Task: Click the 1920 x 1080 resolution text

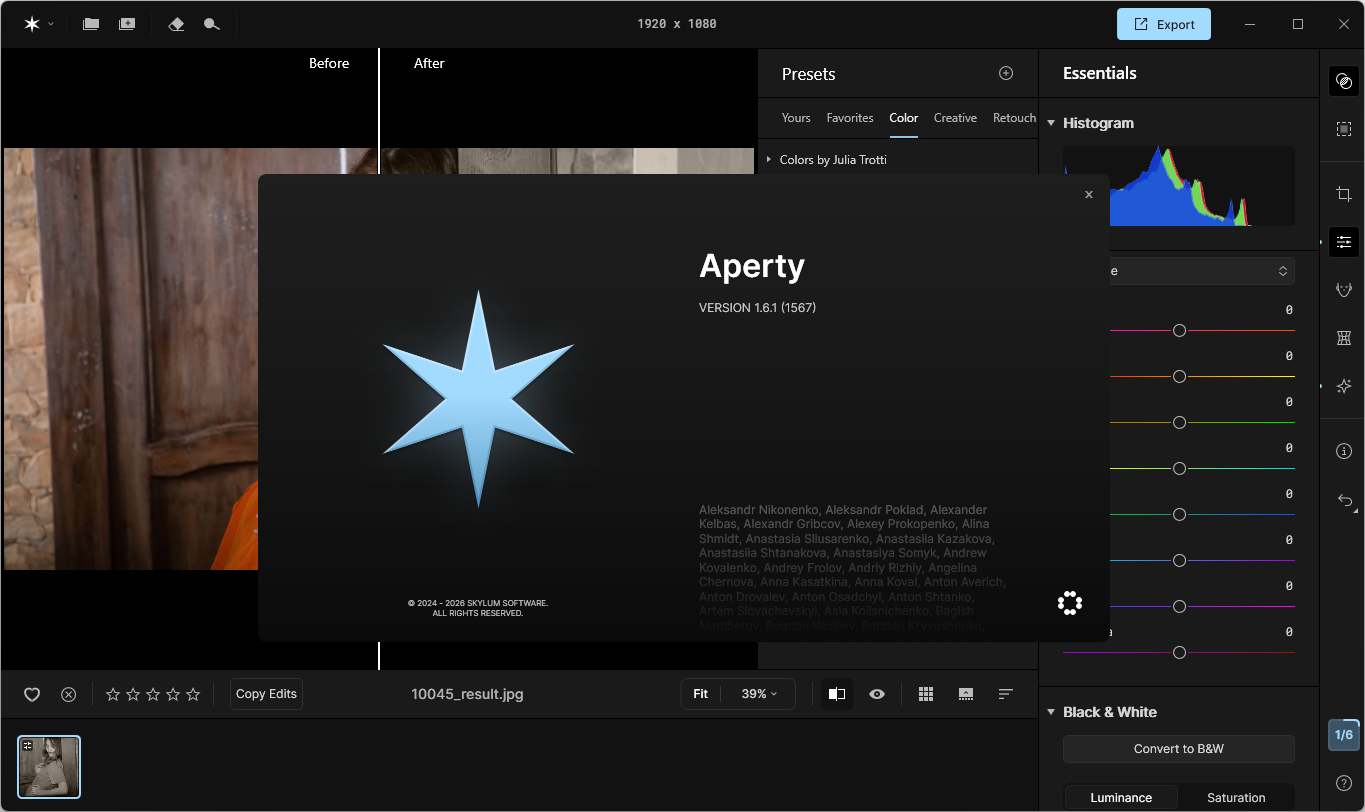Action: 677,24
